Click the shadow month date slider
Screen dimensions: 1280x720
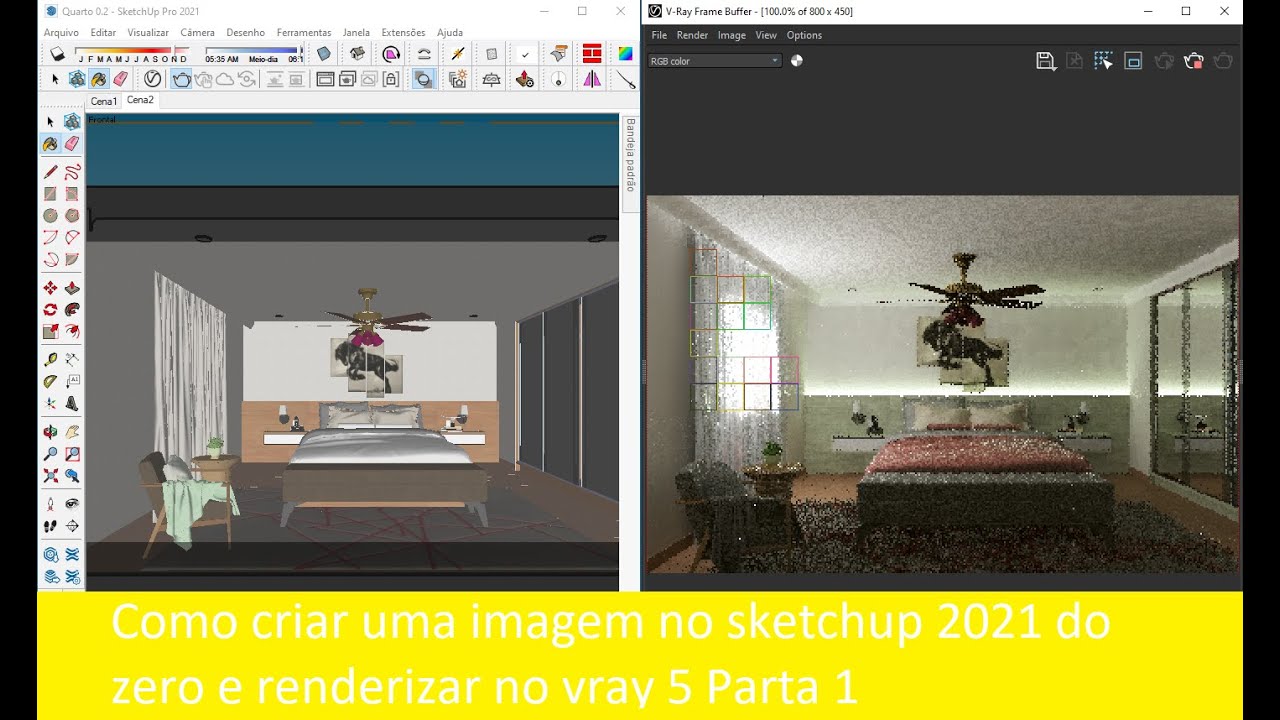coord(132,50)
